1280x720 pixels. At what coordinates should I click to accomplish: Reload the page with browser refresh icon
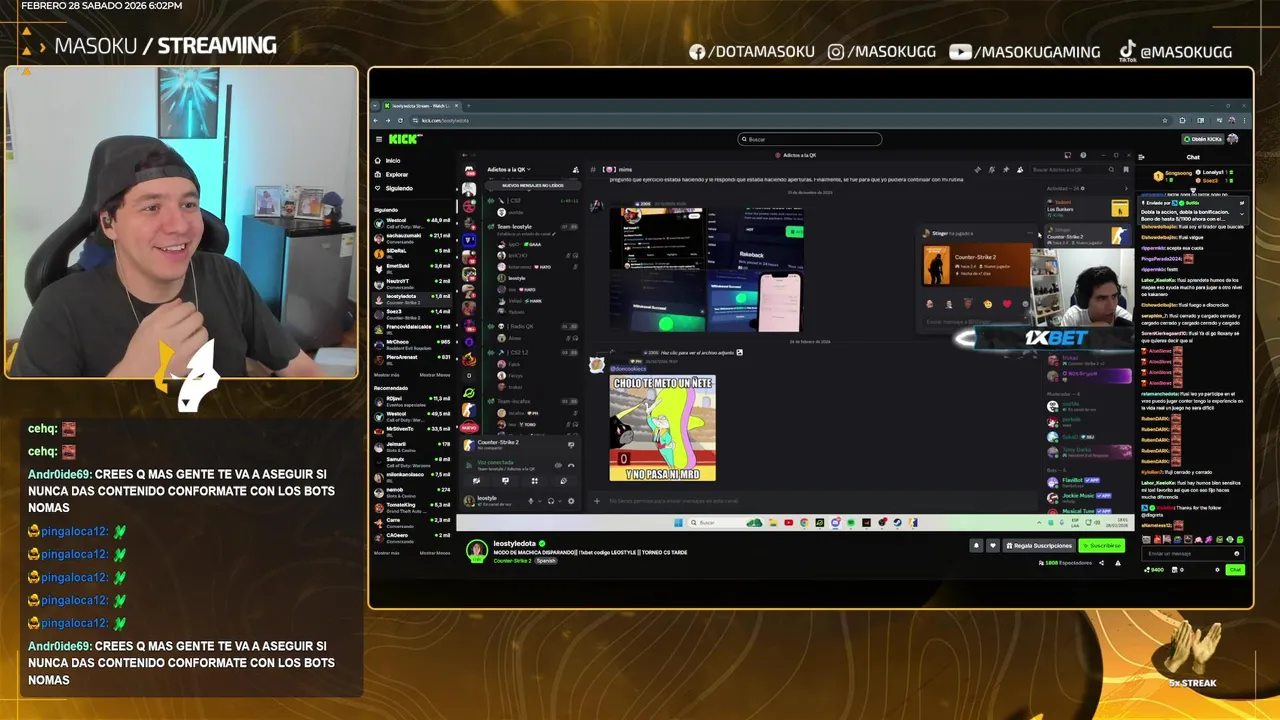coord(400,120)
